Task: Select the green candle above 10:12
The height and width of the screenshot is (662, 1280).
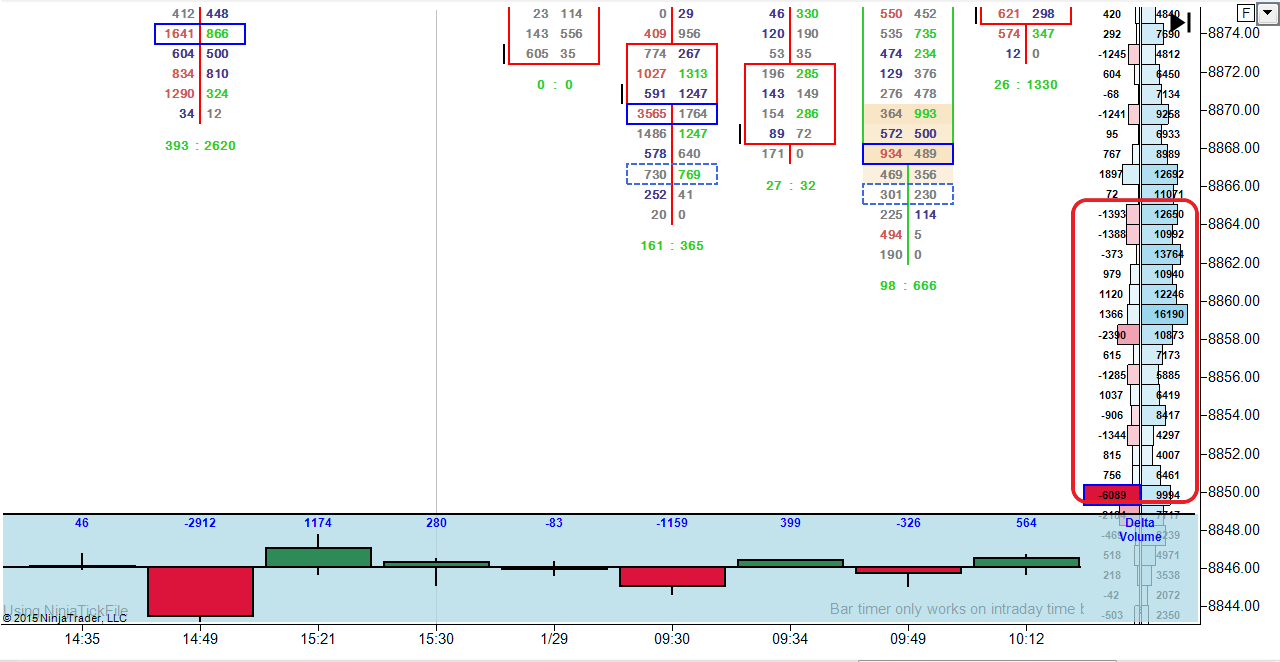Action: pos(1026,562)
